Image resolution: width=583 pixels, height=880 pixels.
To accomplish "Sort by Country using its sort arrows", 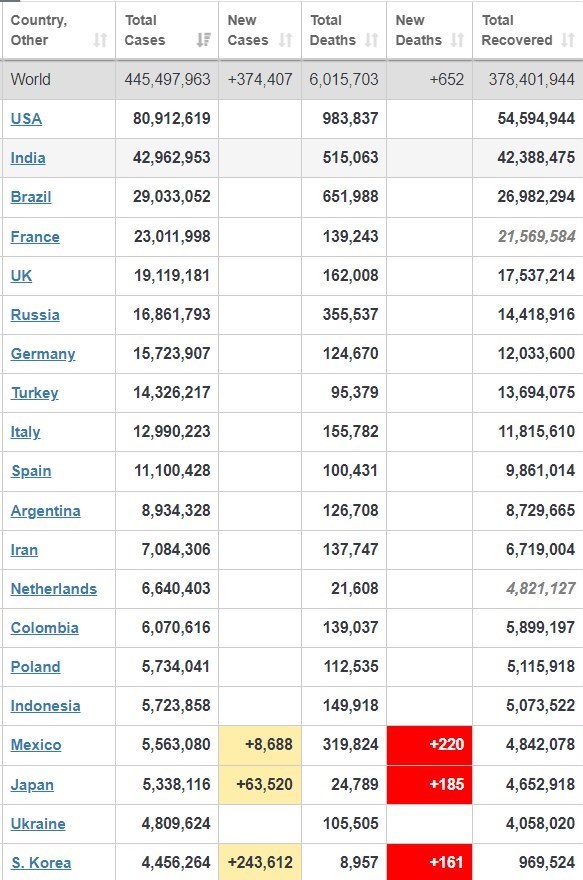I will [100, 40].
